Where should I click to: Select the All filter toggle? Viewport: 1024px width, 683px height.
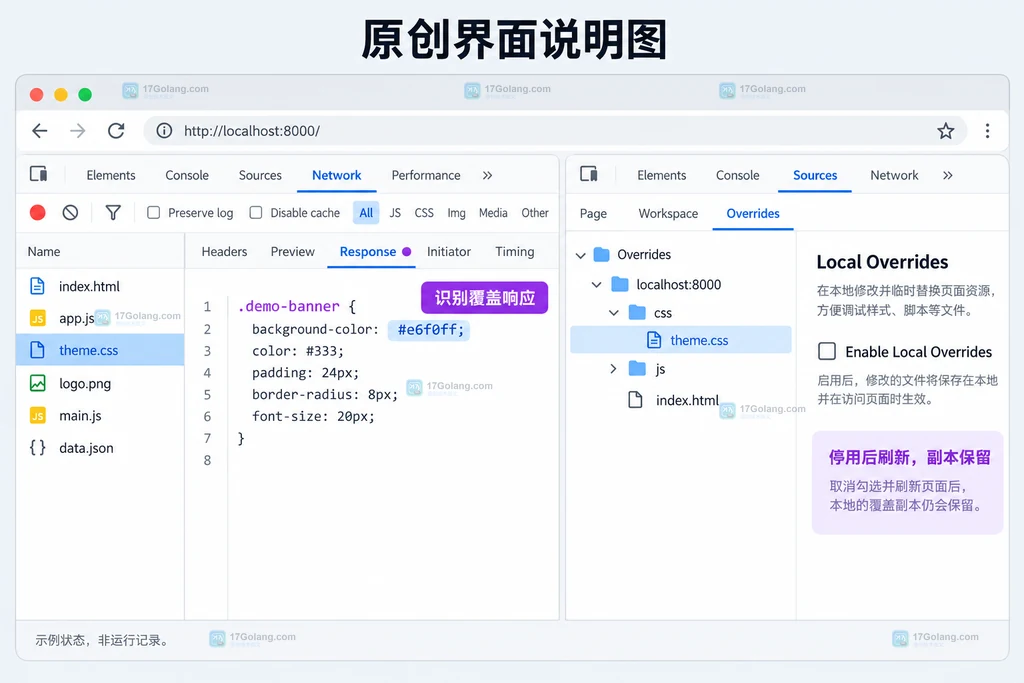(366, 213)
